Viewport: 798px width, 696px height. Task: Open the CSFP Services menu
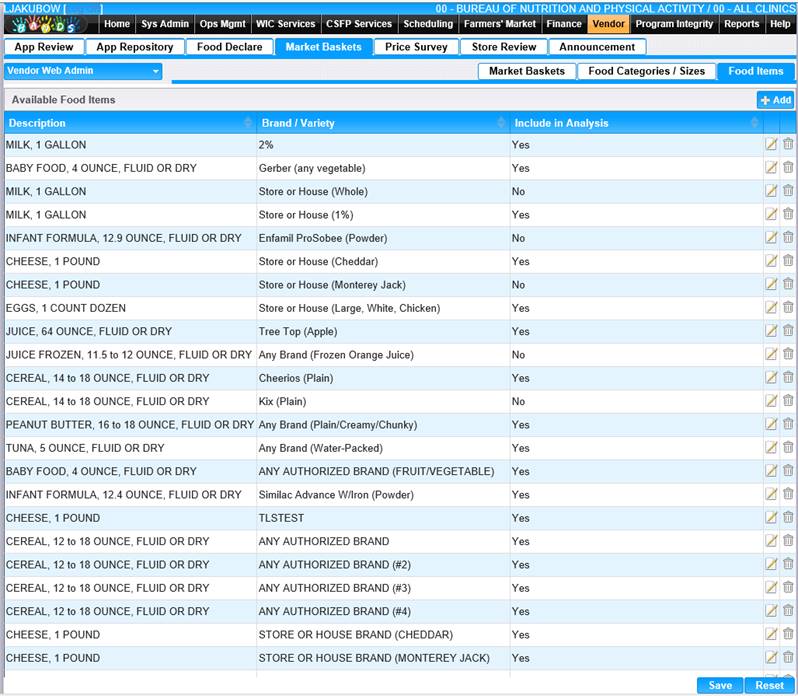359,24
